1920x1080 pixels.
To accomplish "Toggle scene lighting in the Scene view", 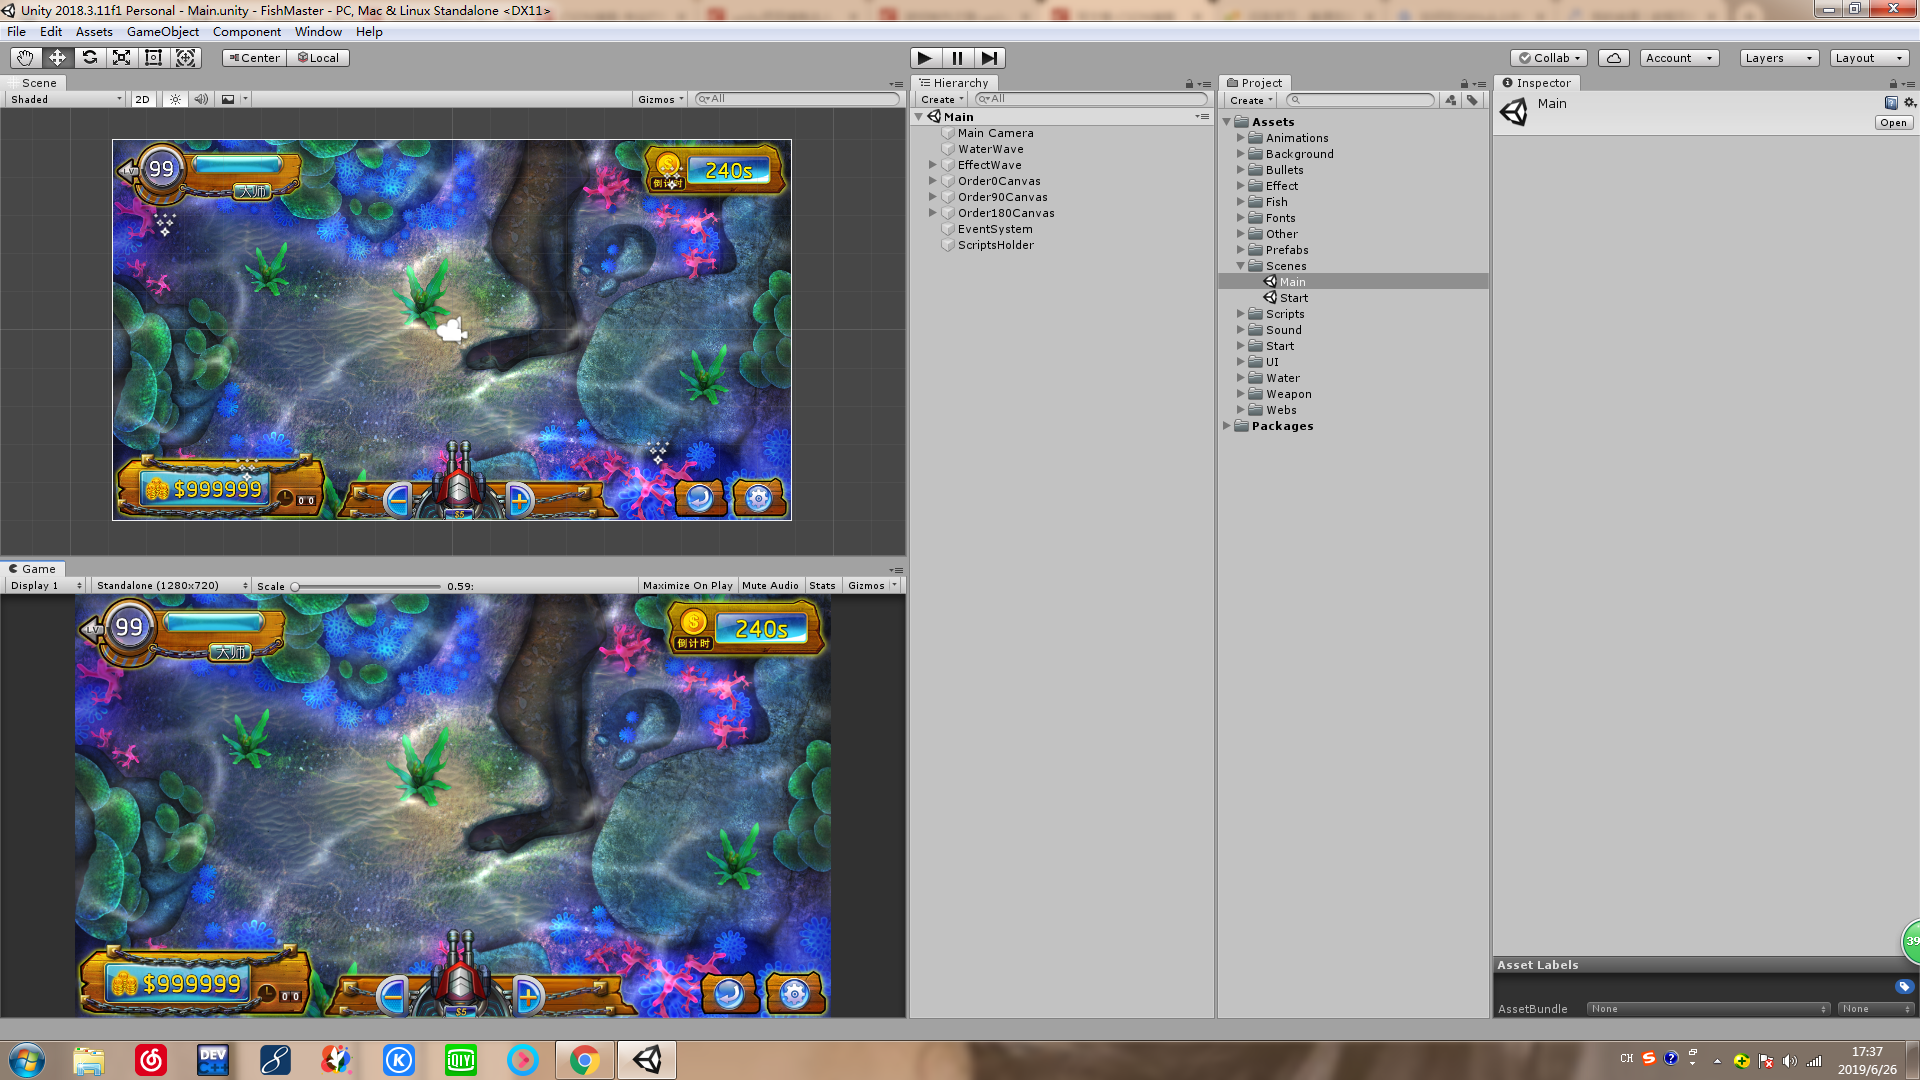I will point(175,99).
